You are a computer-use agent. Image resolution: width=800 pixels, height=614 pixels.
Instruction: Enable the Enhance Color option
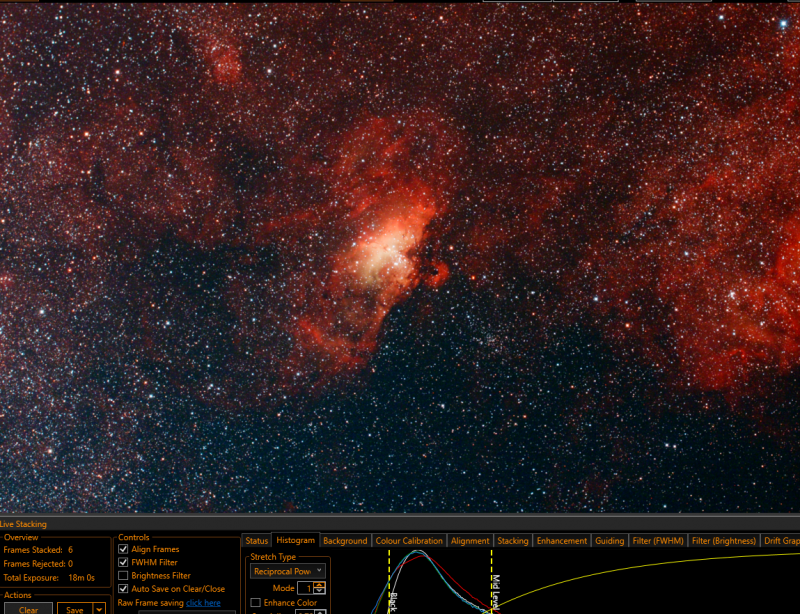256,603
